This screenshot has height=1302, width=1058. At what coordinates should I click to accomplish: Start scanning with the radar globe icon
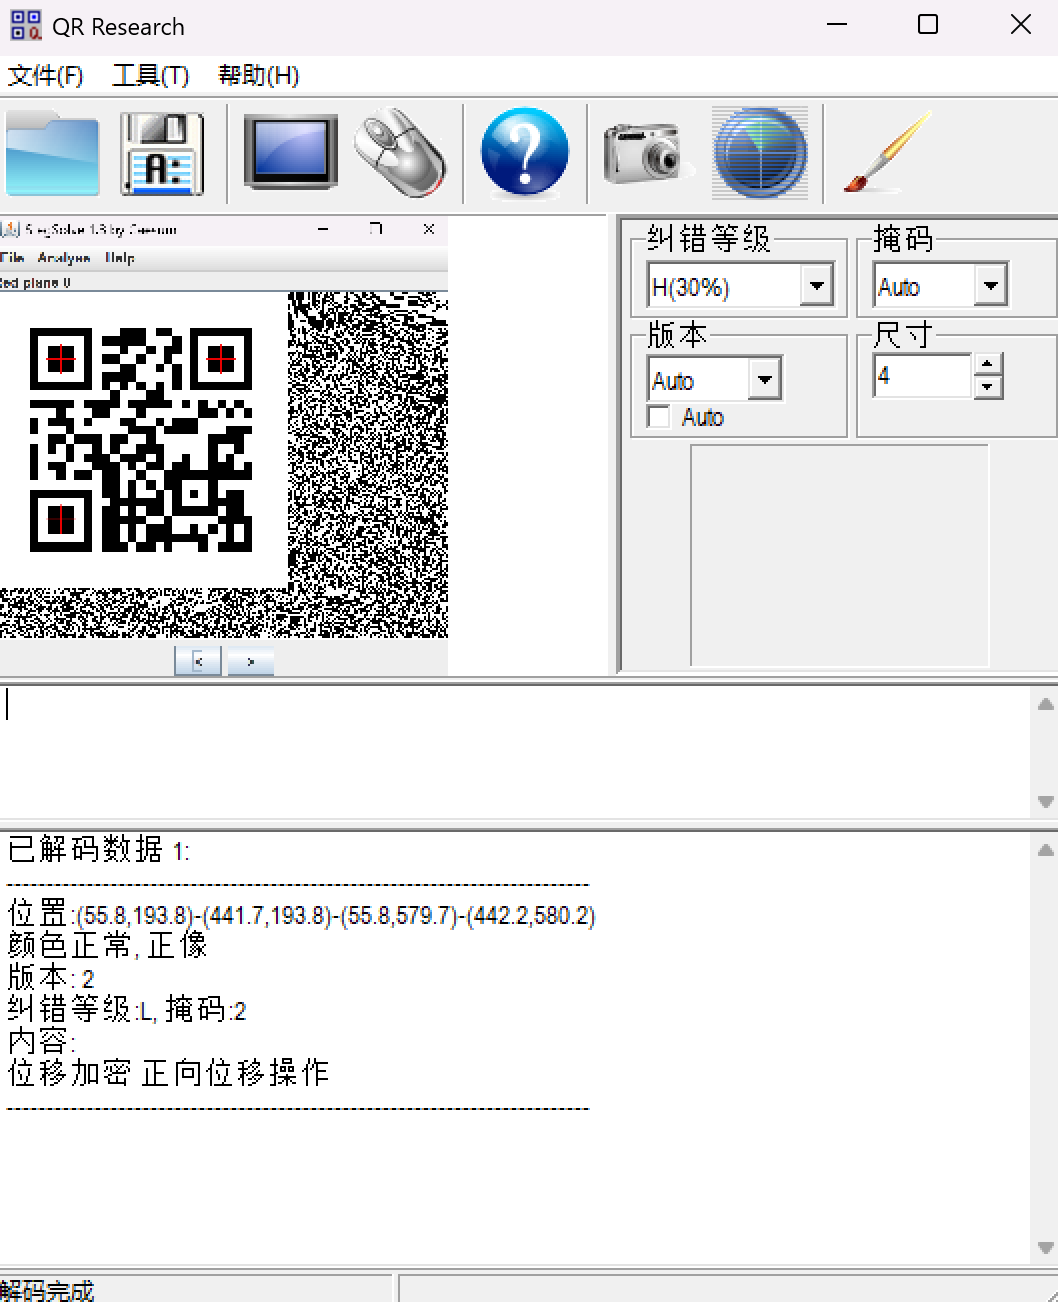click(760, 153)
